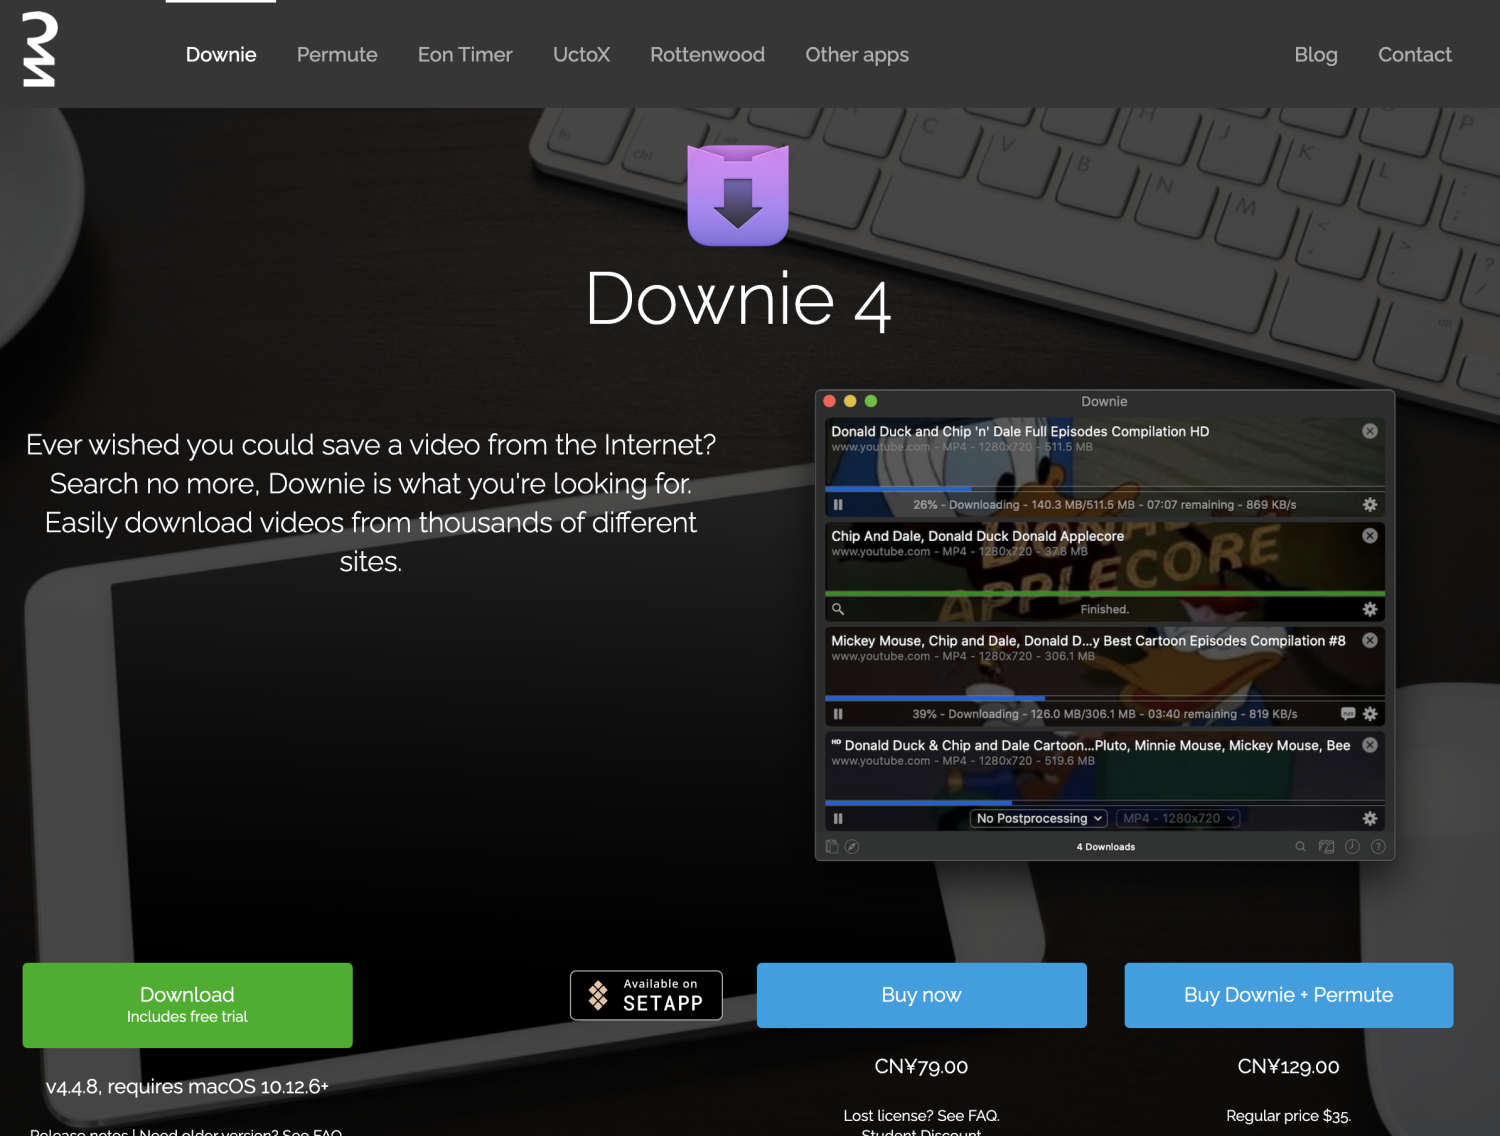Click the Applecore video thumbnail background
1500x1136 pixels.
pyautogui.click(x=1104, y=574)
